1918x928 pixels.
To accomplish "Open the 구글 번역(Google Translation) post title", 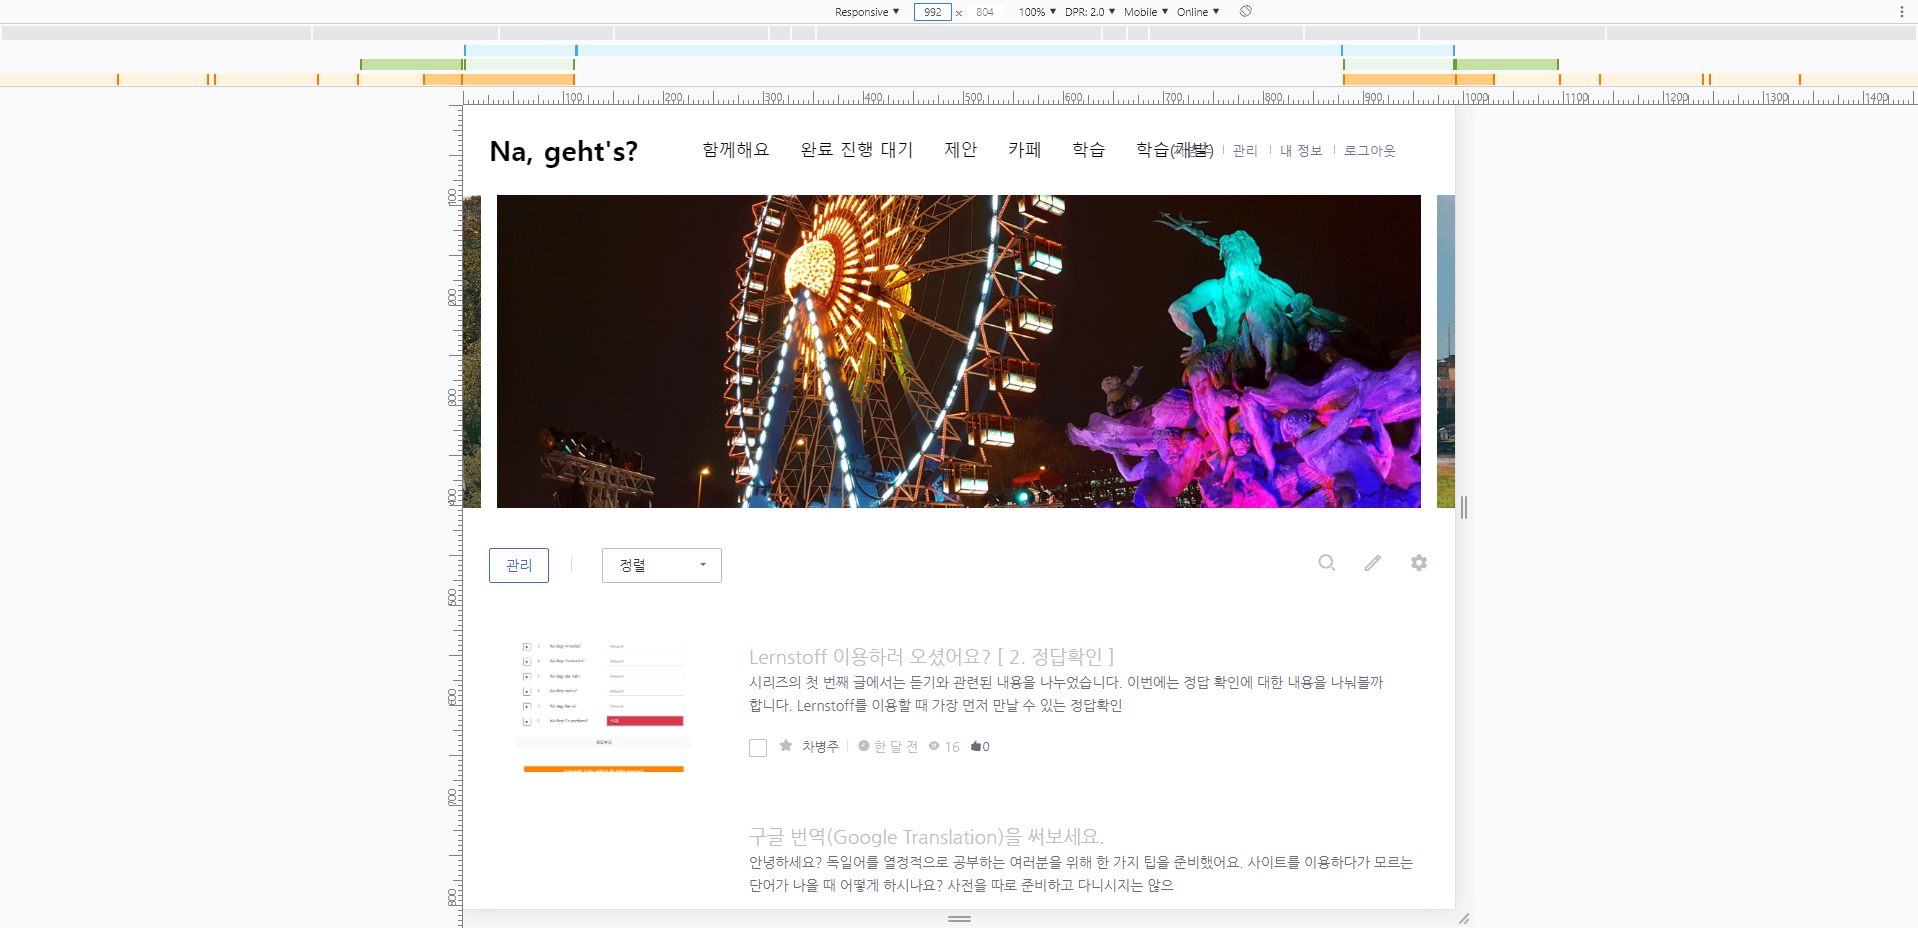I will [926, 837].
